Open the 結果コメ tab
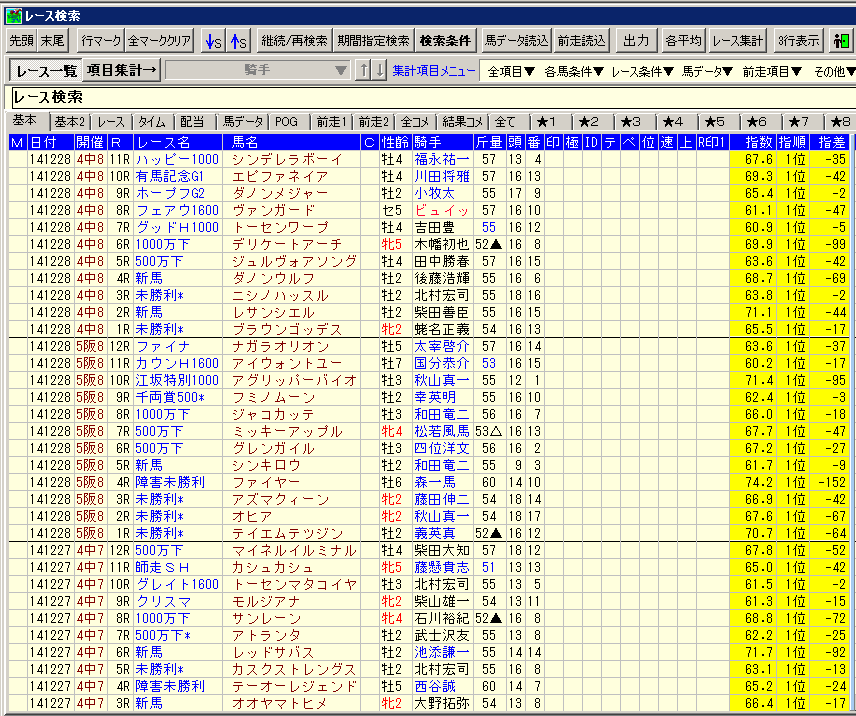This screenshot has height=716, width=856. point(462,122)
